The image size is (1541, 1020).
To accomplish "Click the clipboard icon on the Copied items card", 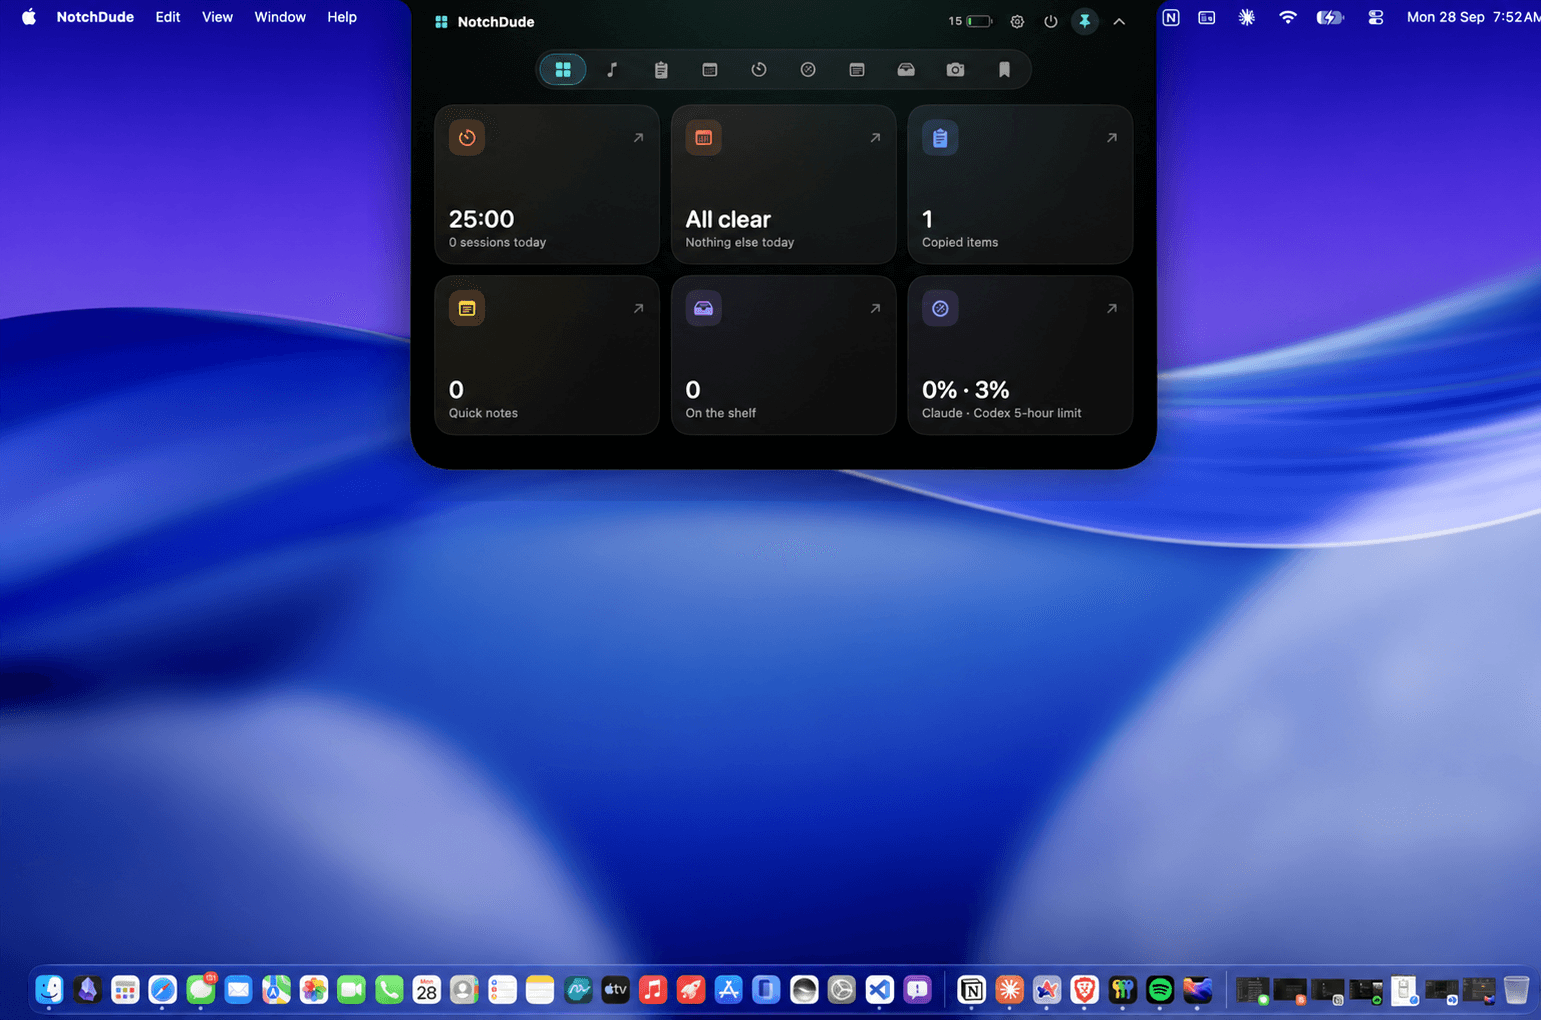I will click(x=940, y=138).
